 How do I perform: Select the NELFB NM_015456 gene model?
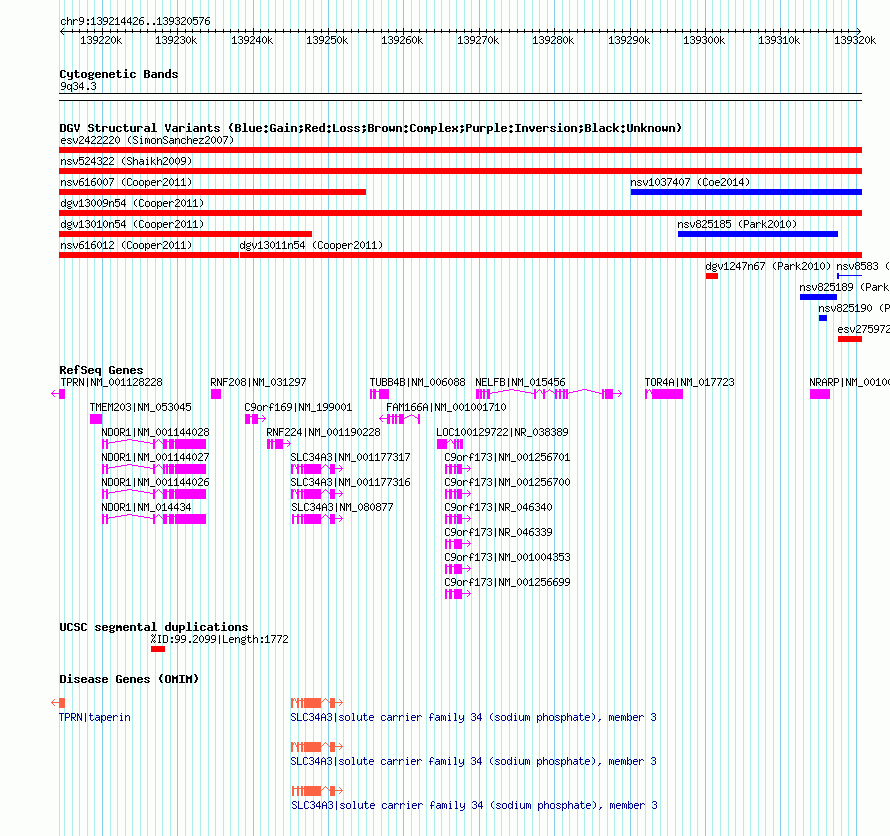point(549,394)
